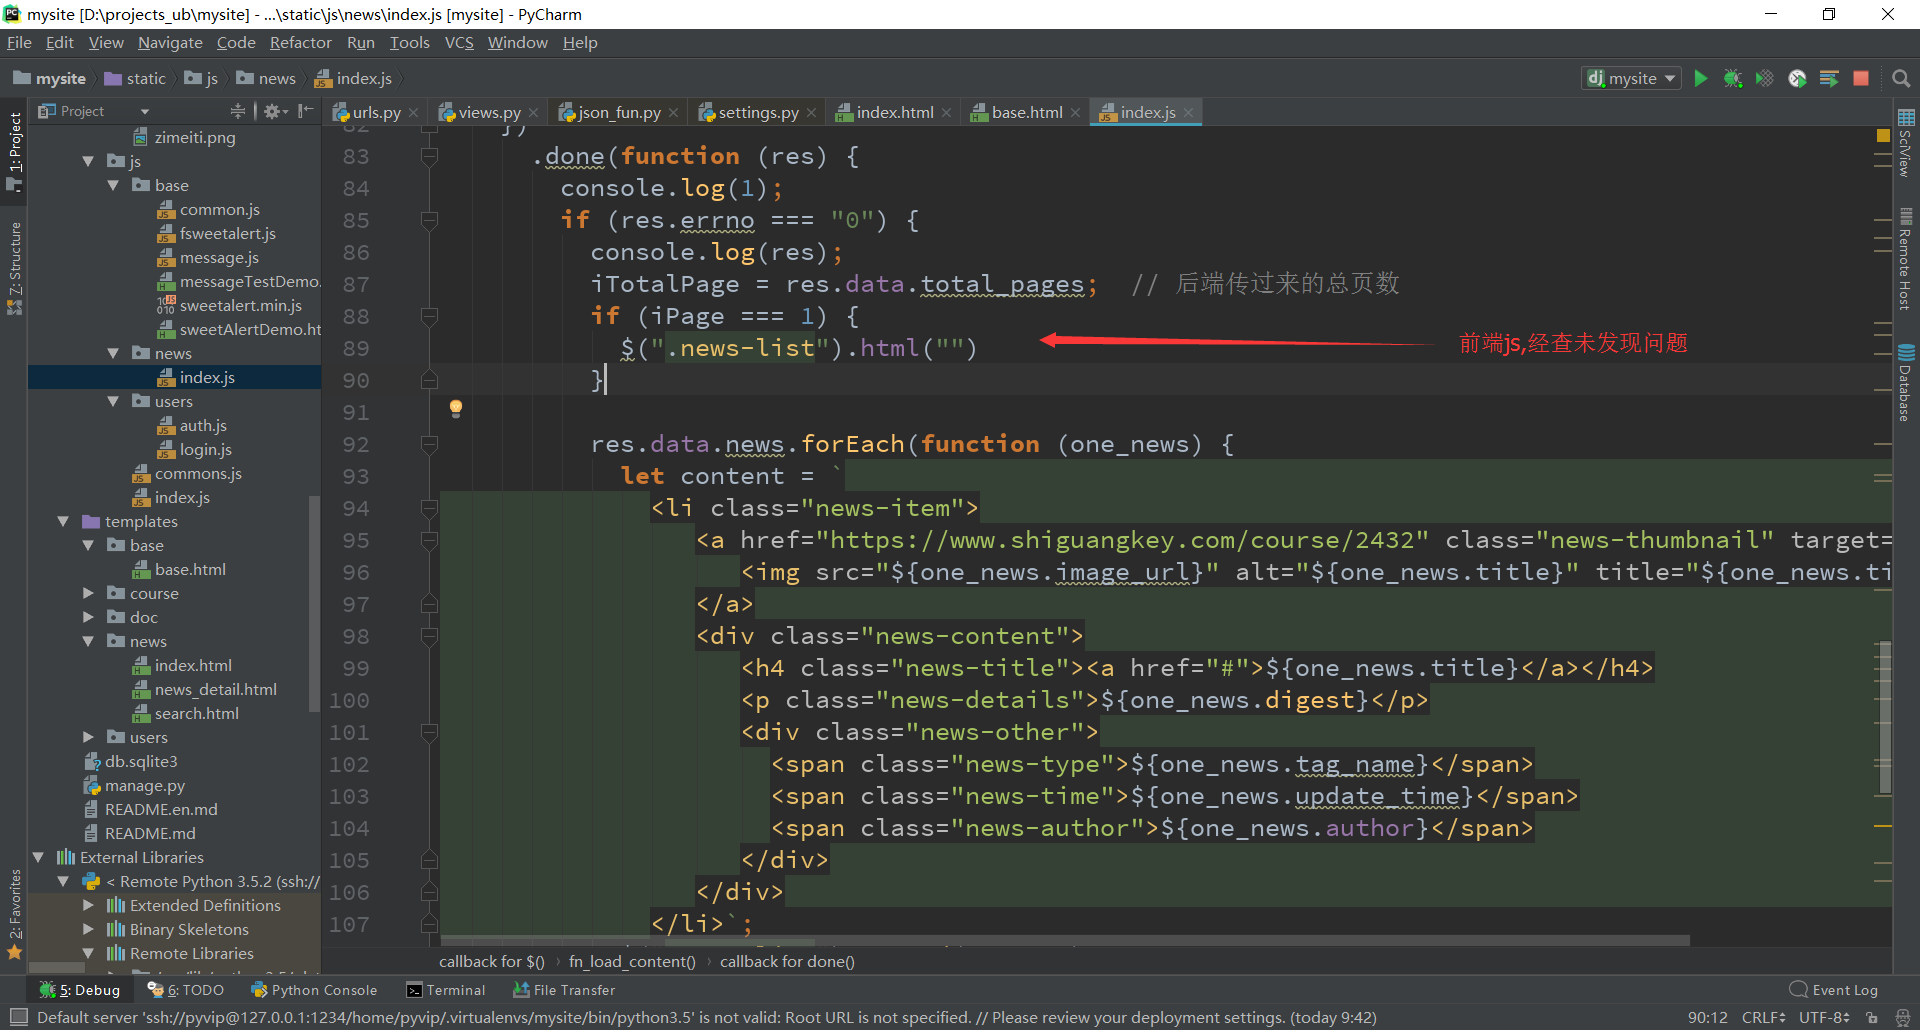The width and height of the screenshot is (1920, 1030).
Task: Collapse all in Project panel
Action: click(238, 111)
